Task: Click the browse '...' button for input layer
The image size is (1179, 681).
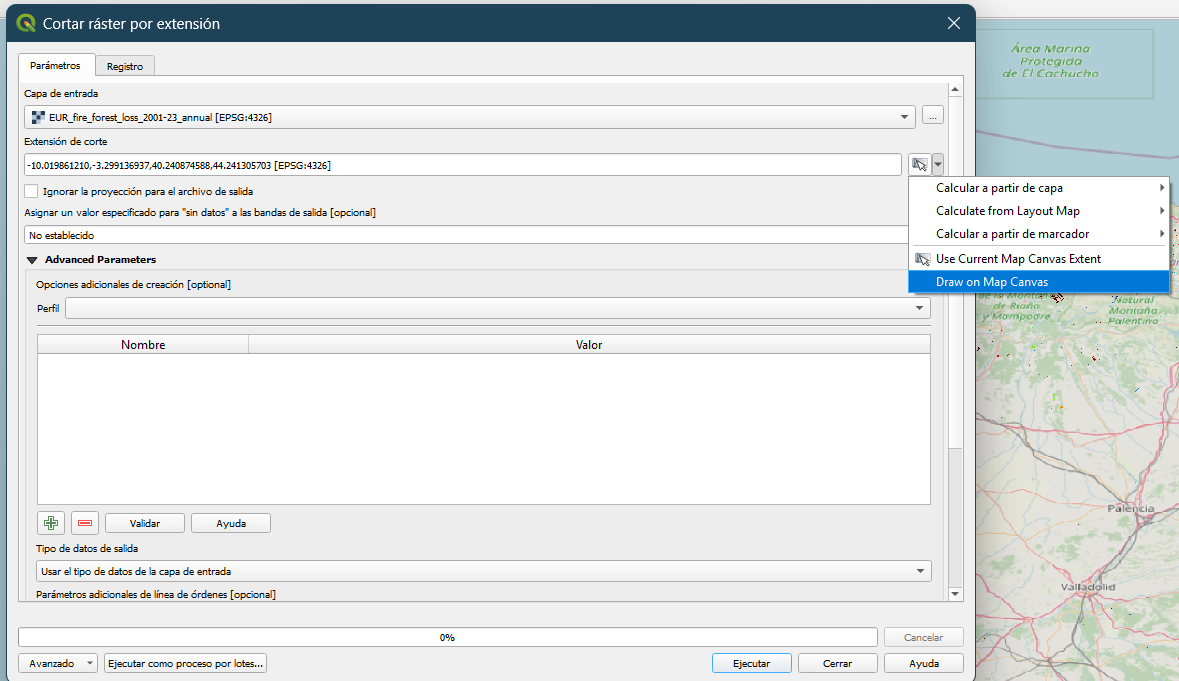Action: (x=932, y=117)
